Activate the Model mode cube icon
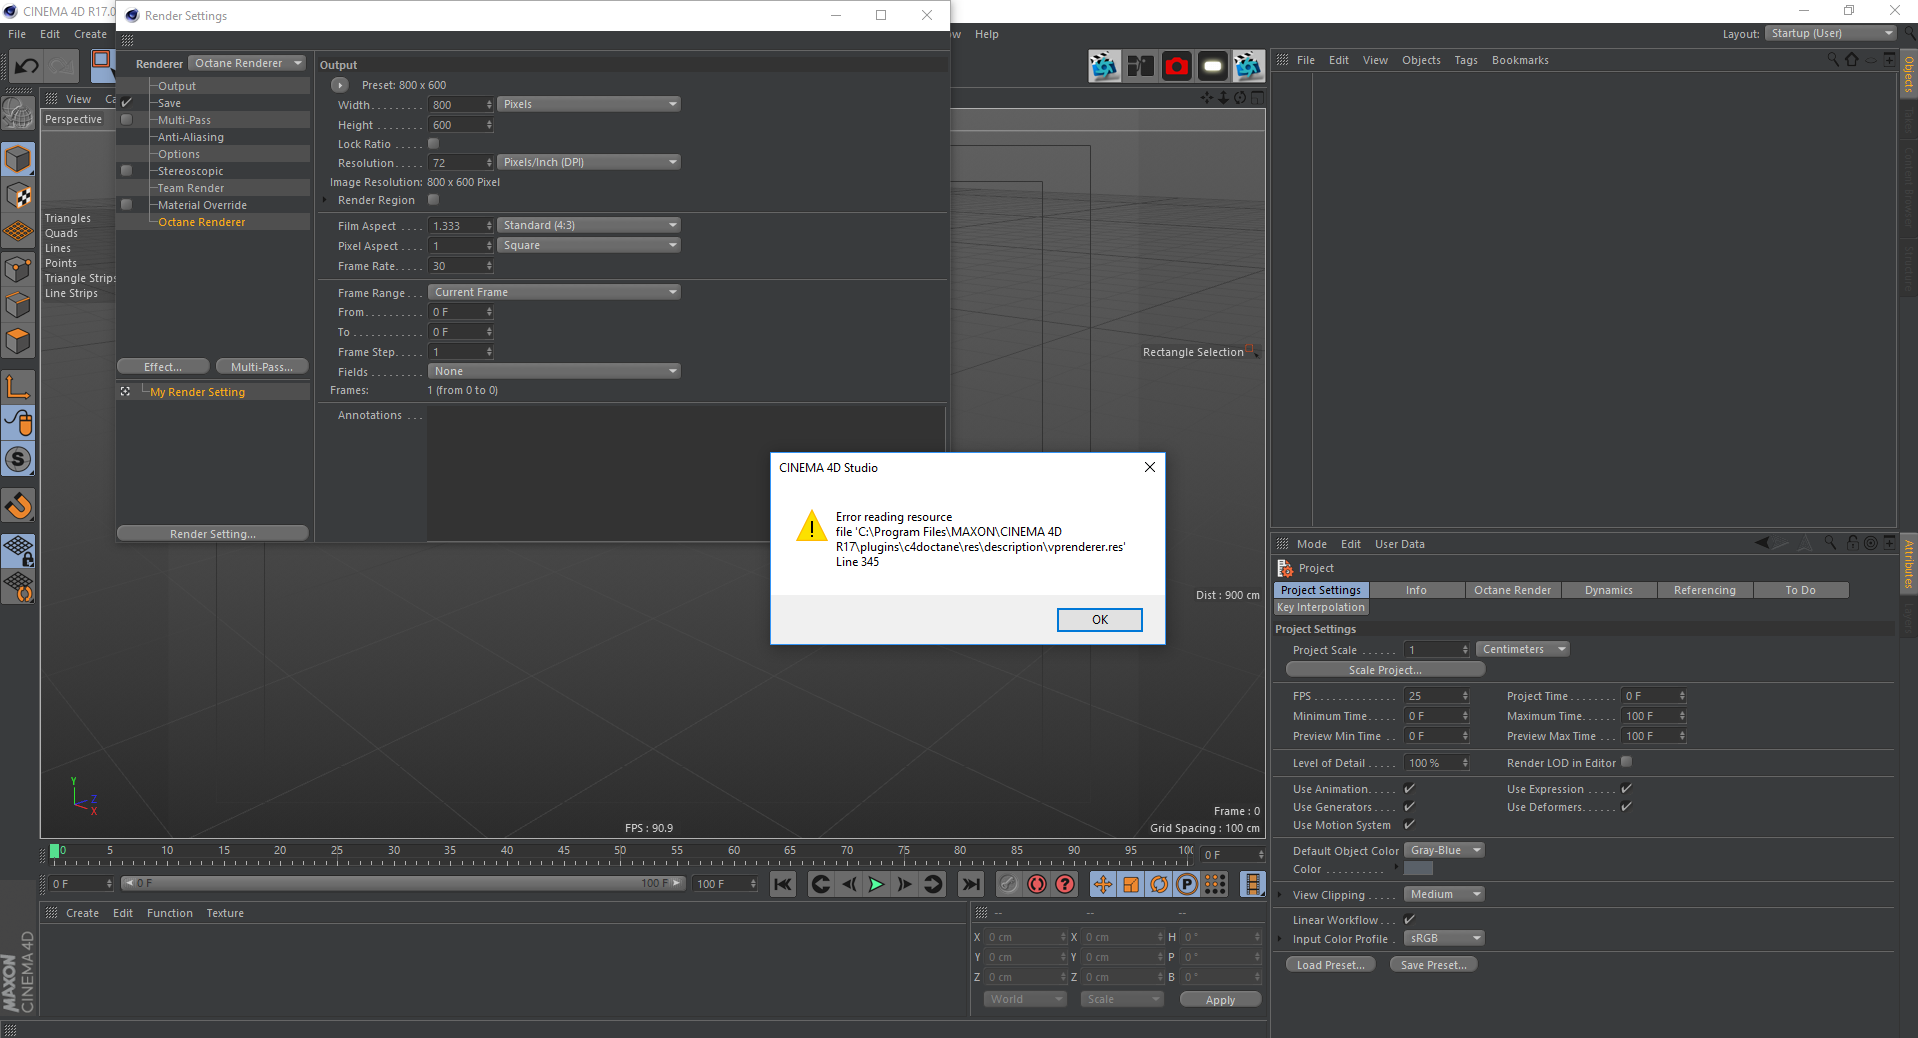 (x=19, y=159)
